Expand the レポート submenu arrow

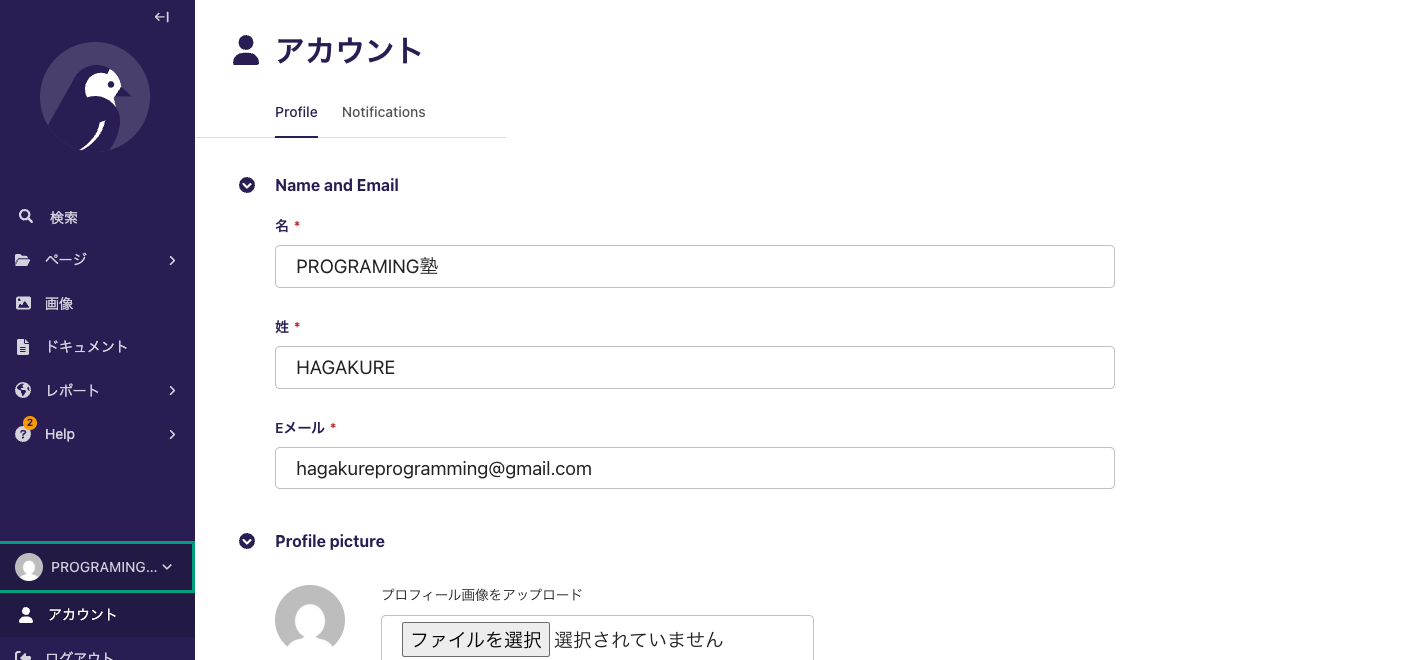point(171,390)
